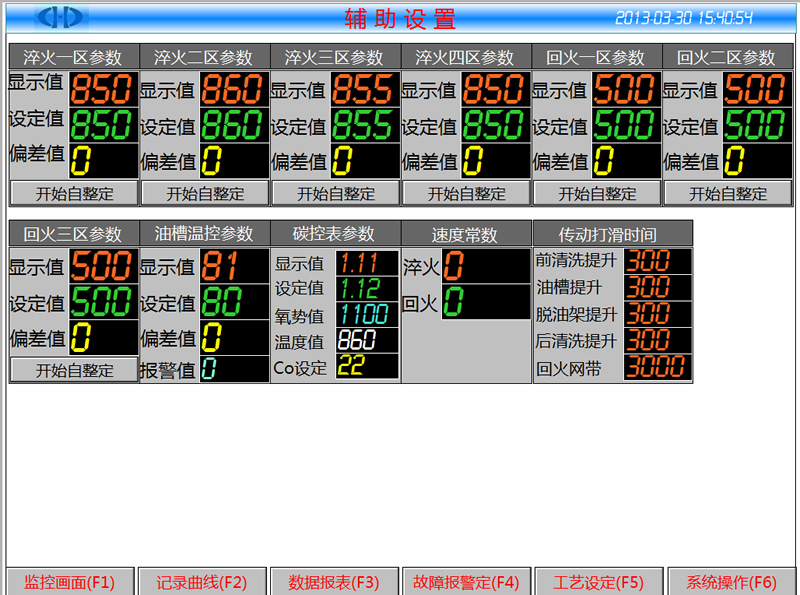This screenshot has width=800, height=595.
Task: Click the 辅助设置 page title
Action: [400, 19]
